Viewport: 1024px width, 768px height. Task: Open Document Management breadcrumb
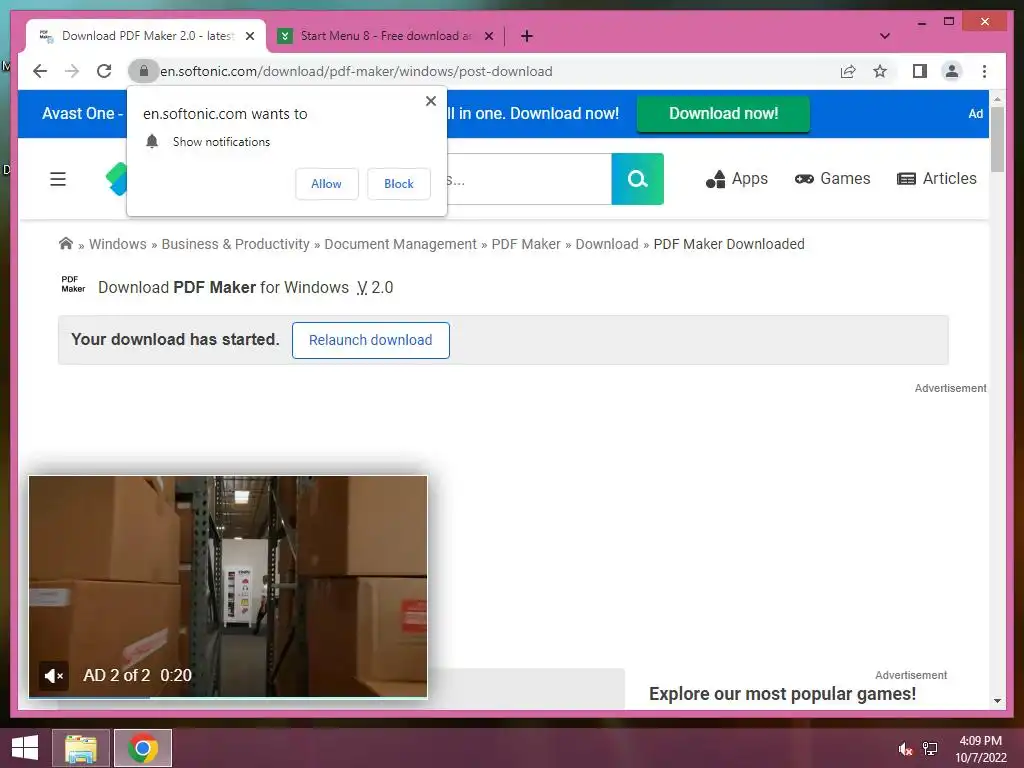tap(400, 244)
